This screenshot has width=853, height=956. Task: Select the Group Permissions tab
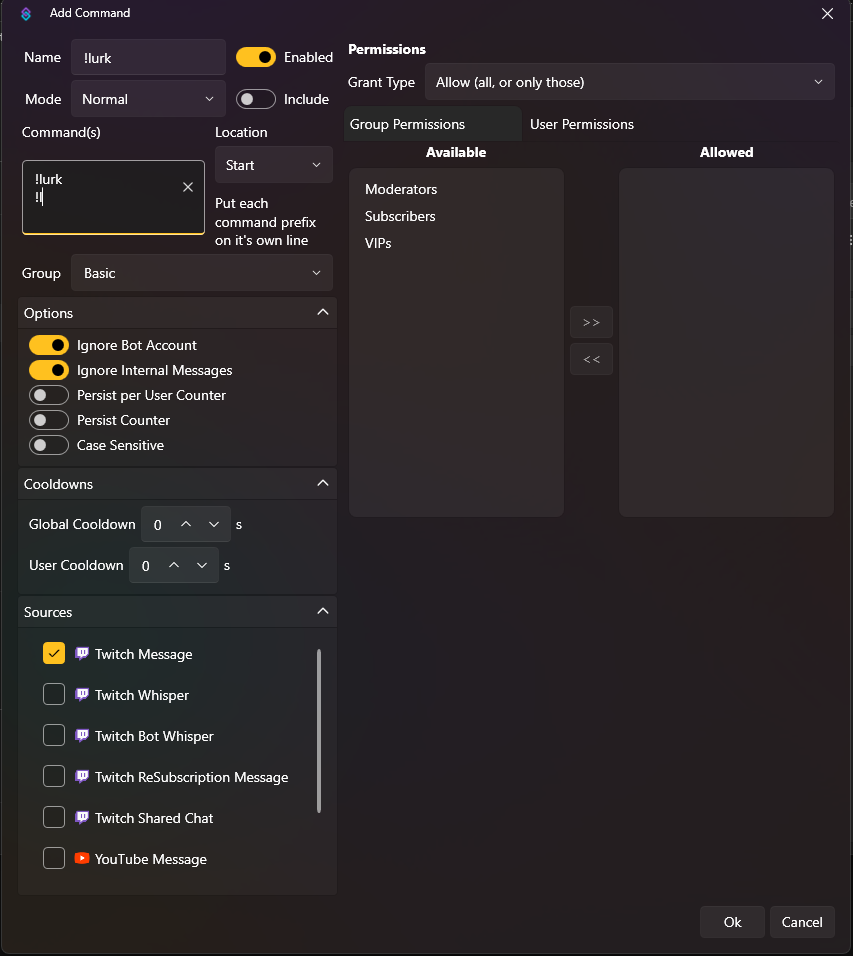click(408, 124)
